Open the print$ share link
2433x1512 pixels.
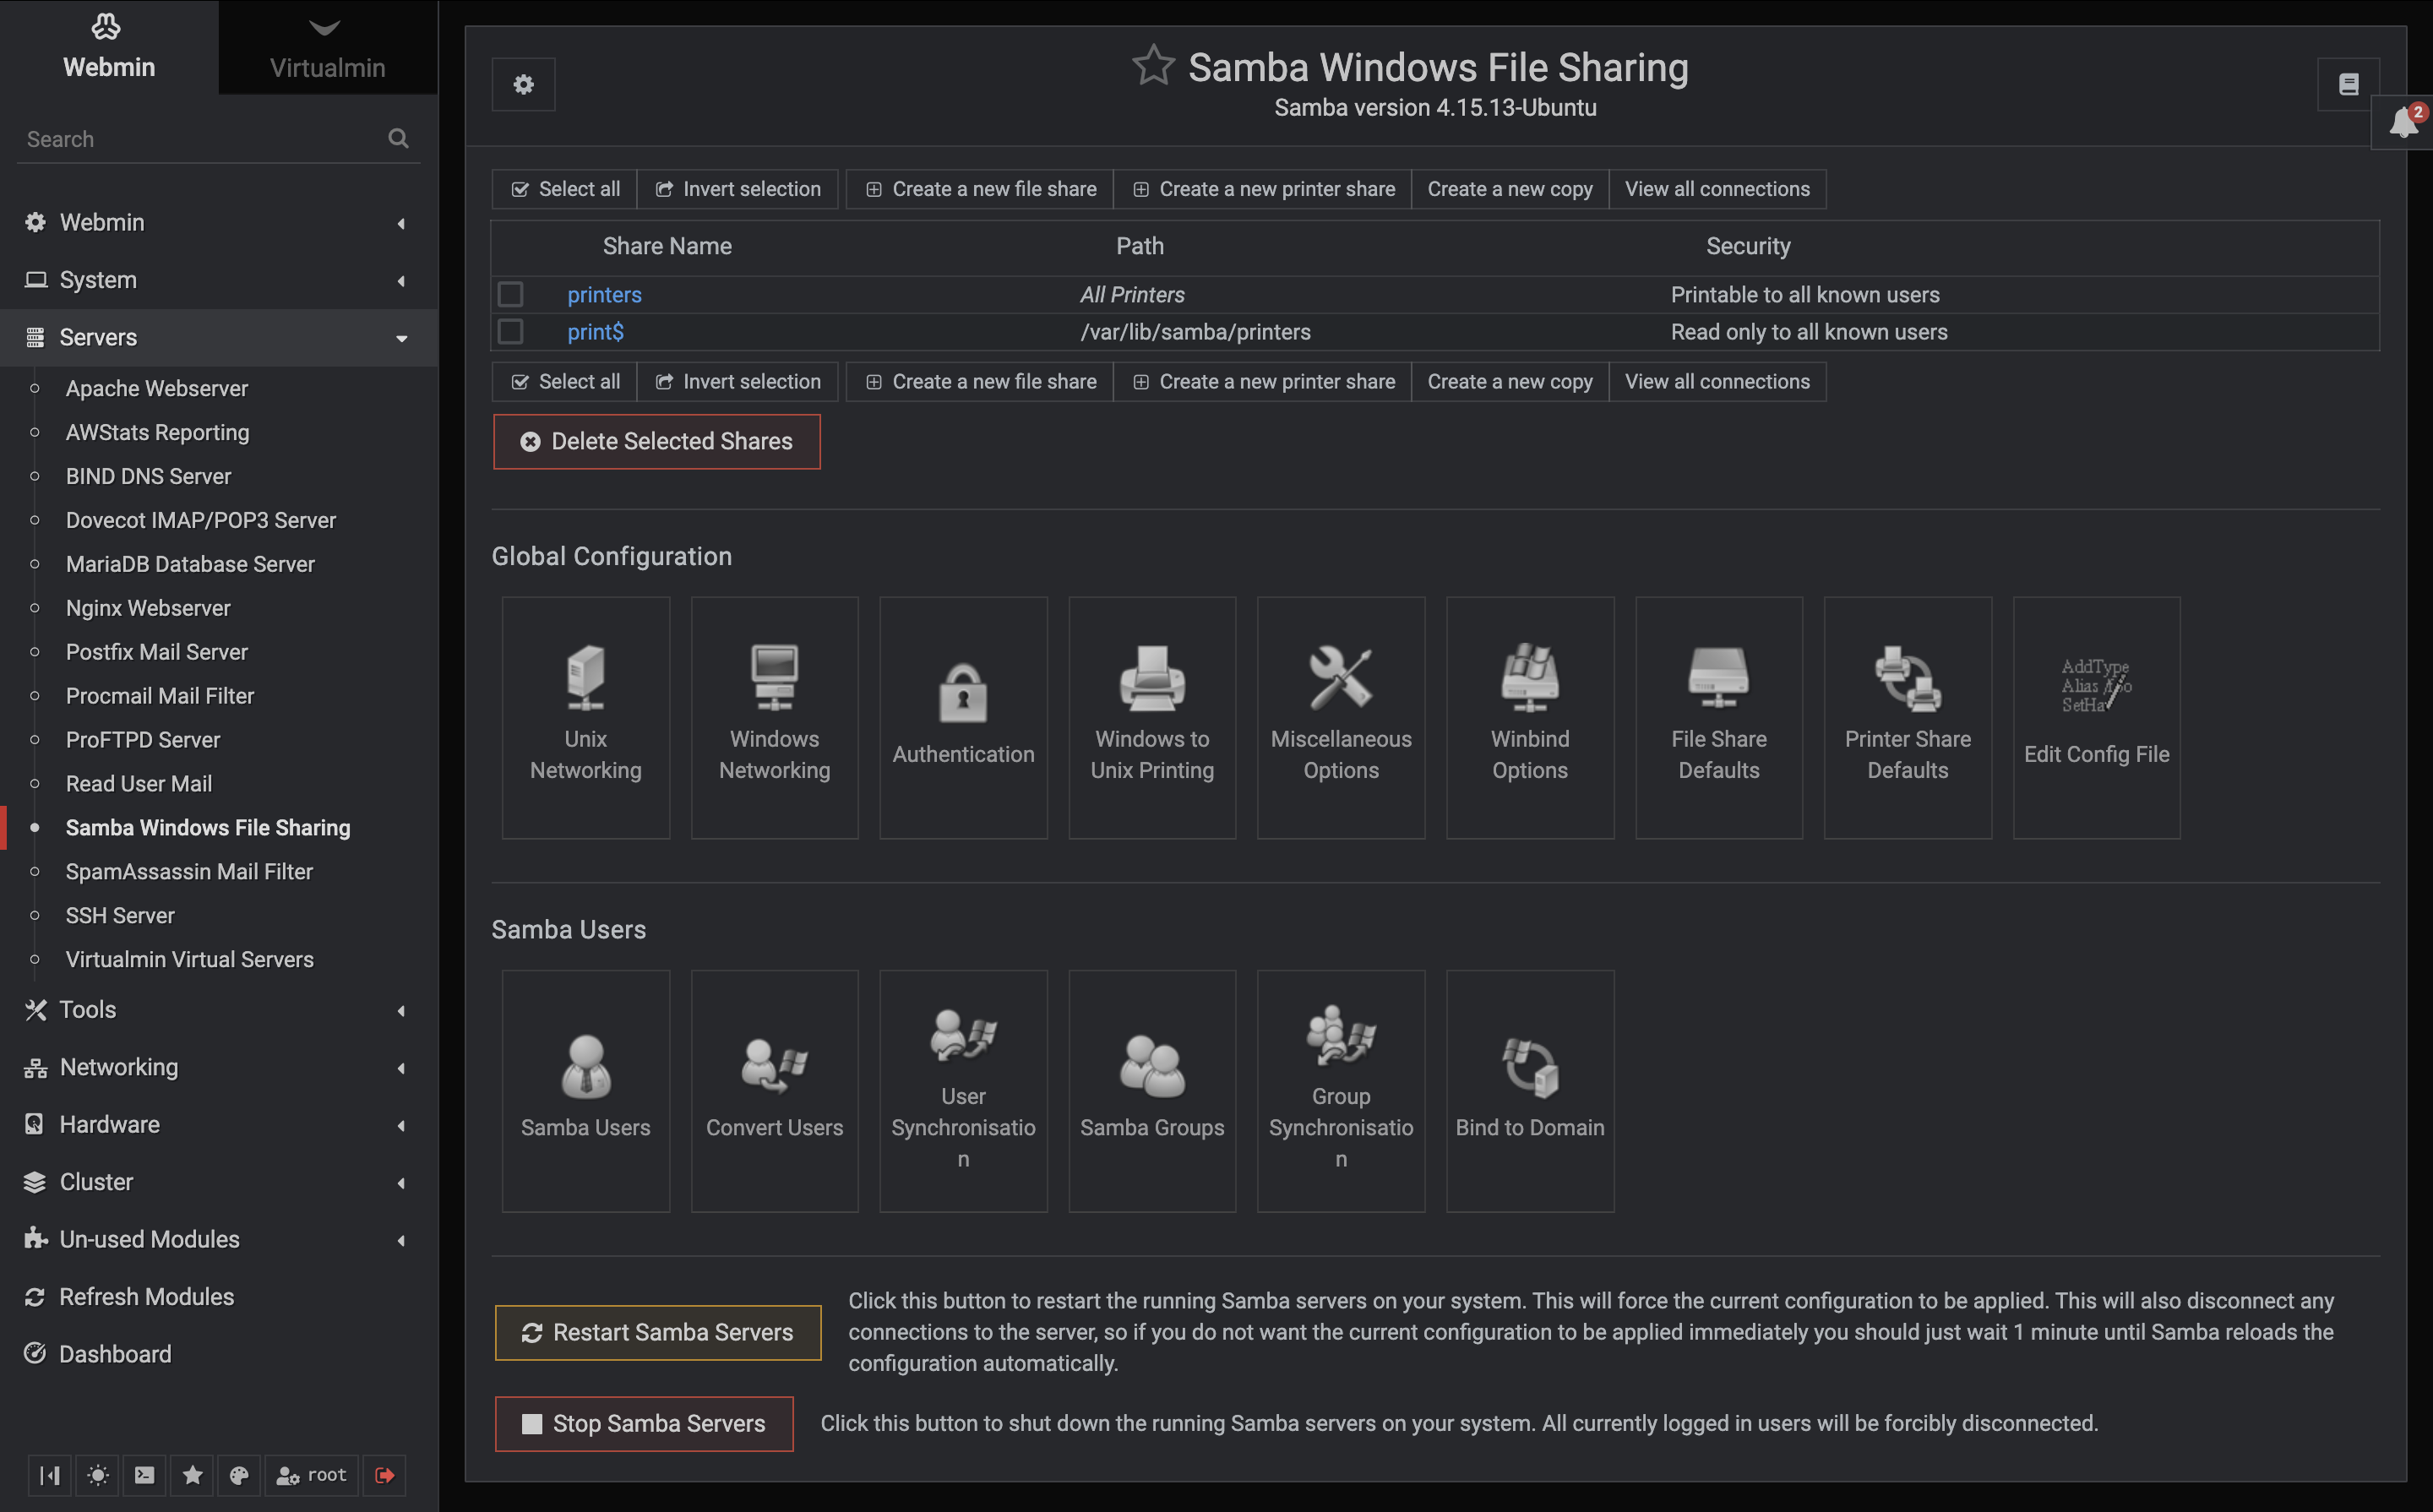[595, 331]
